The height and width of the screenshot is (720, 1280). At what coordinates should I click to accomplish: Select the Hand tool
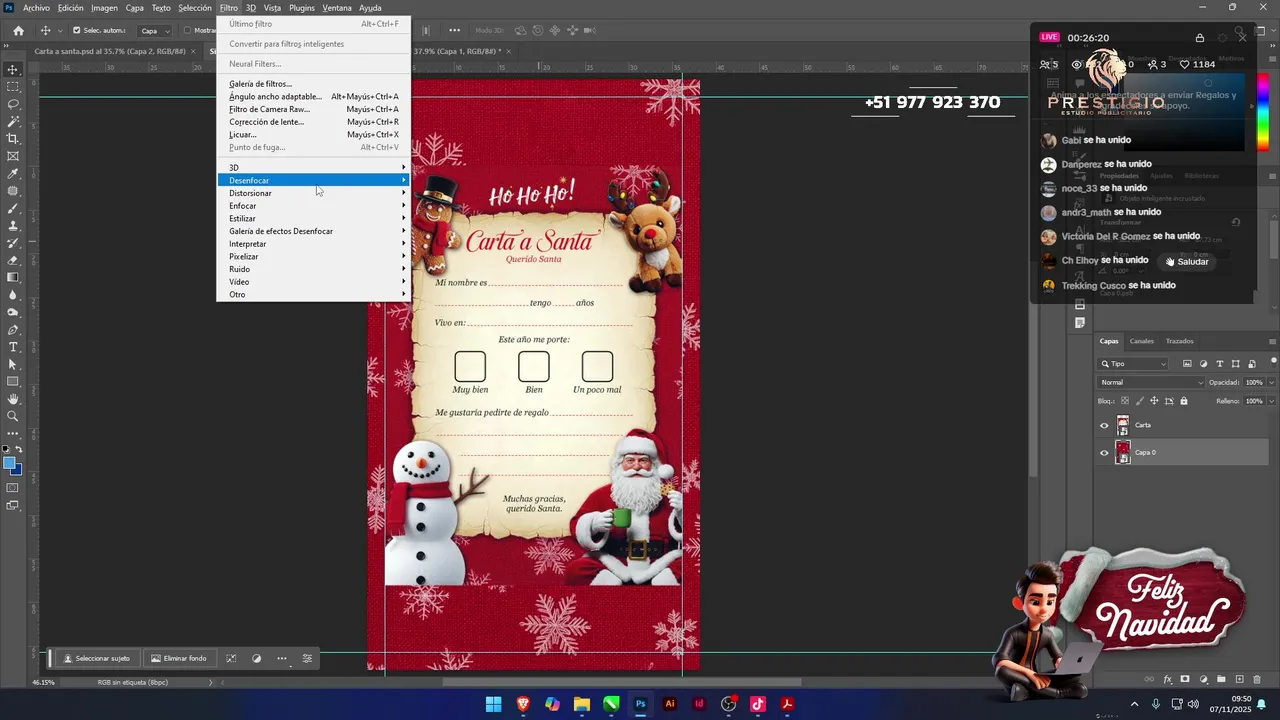(x=13, y=399)
